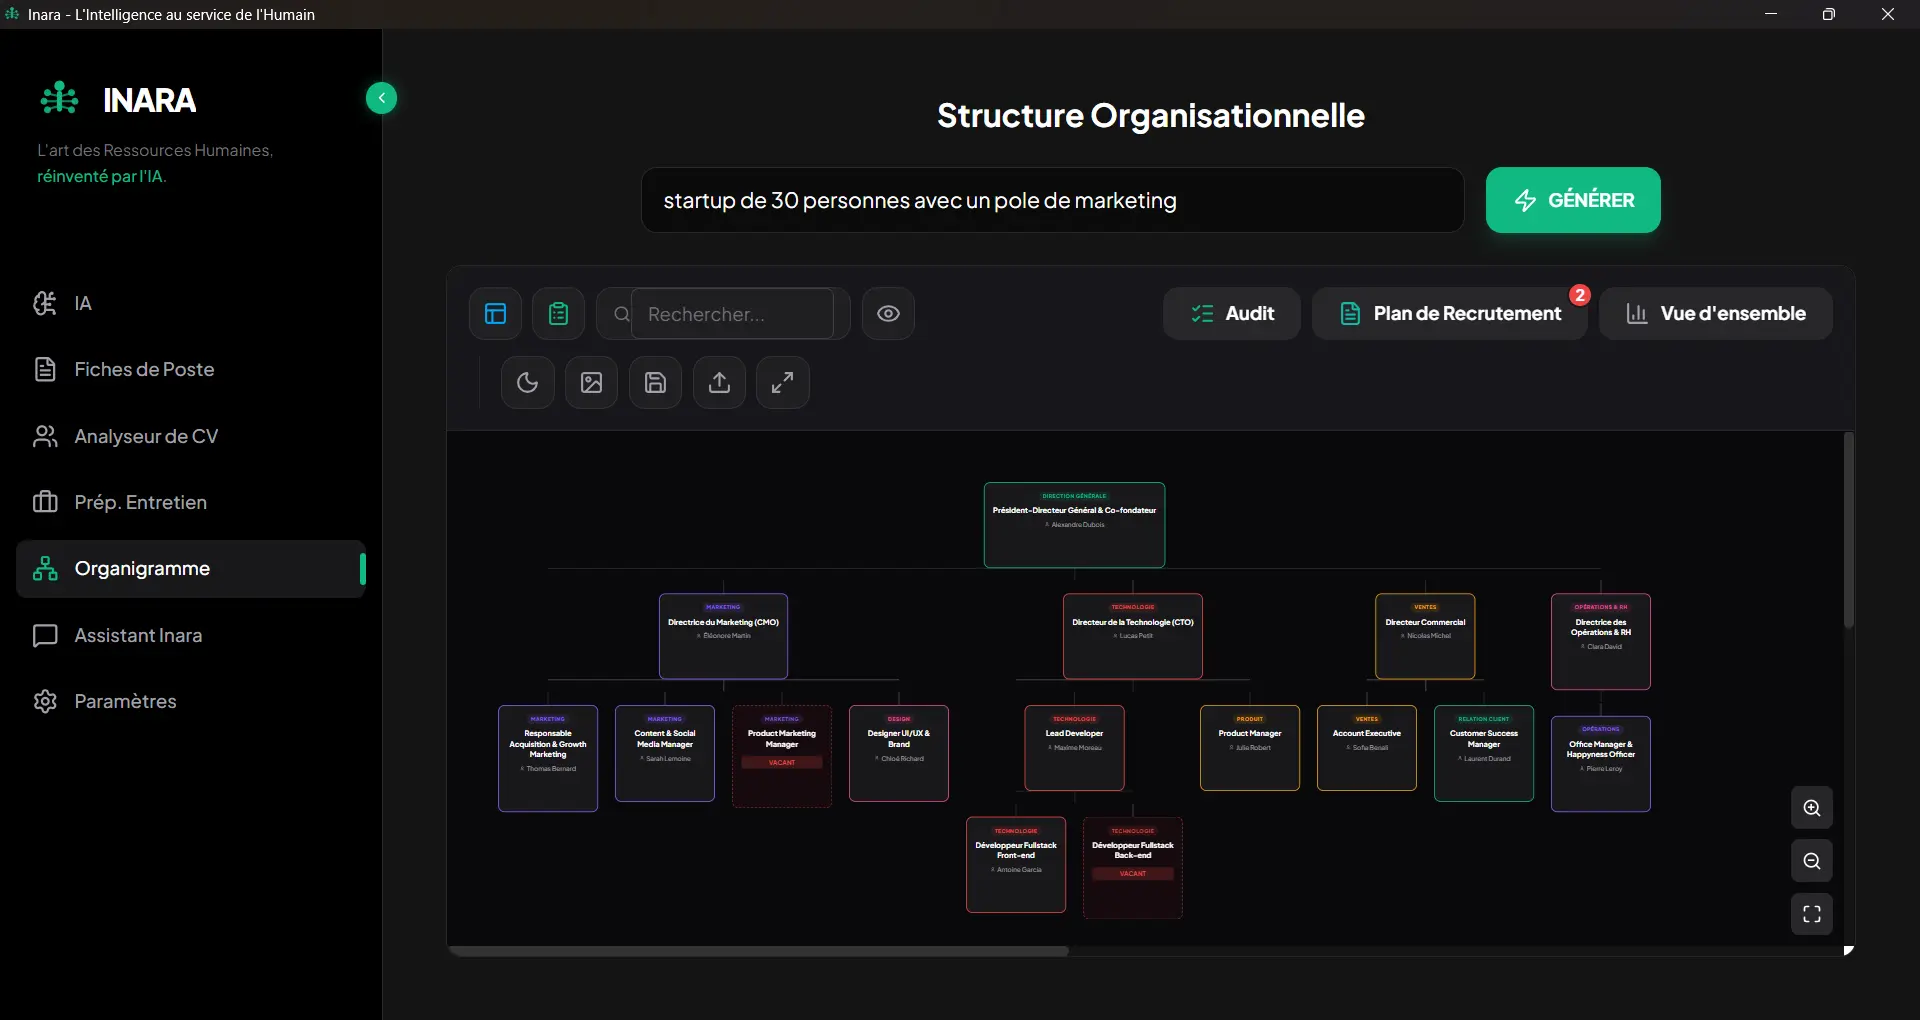This screenshot has width=1920, height=1020.
Task: Focus the Rechercher search field
Action: [x=732, y=314]
